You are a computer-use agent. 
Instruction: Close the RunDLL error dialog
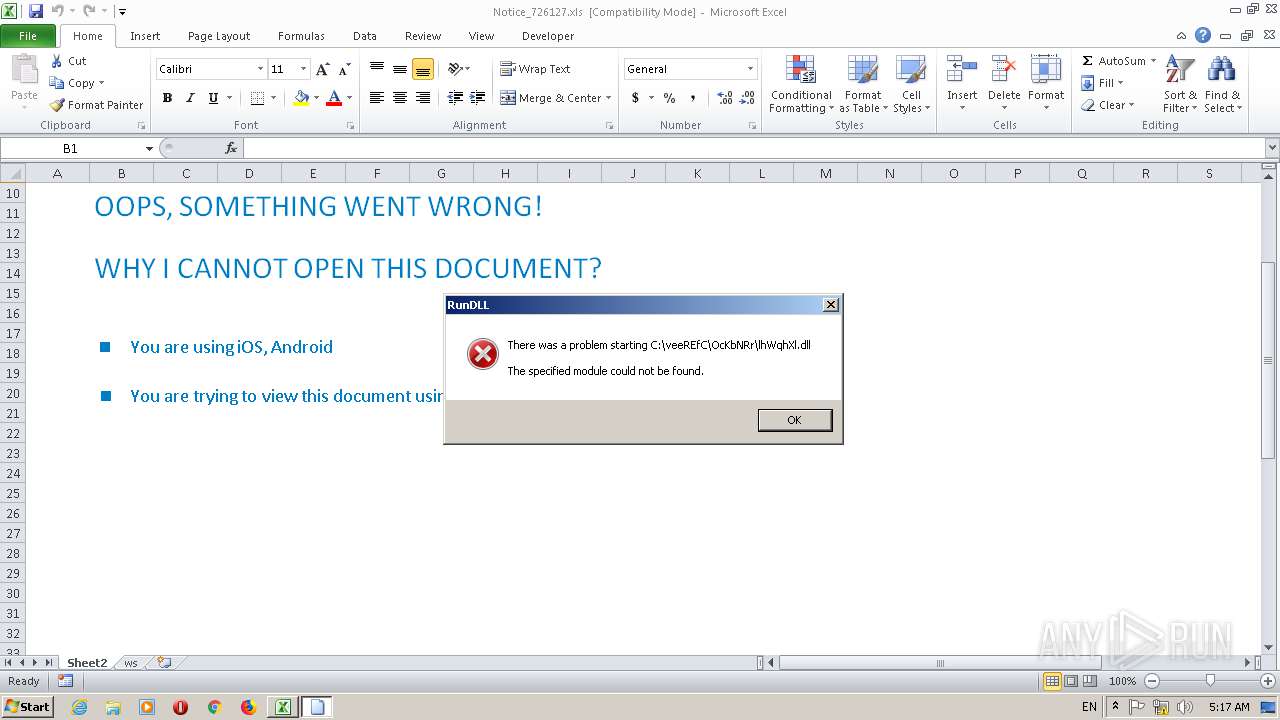coord(831,304)
